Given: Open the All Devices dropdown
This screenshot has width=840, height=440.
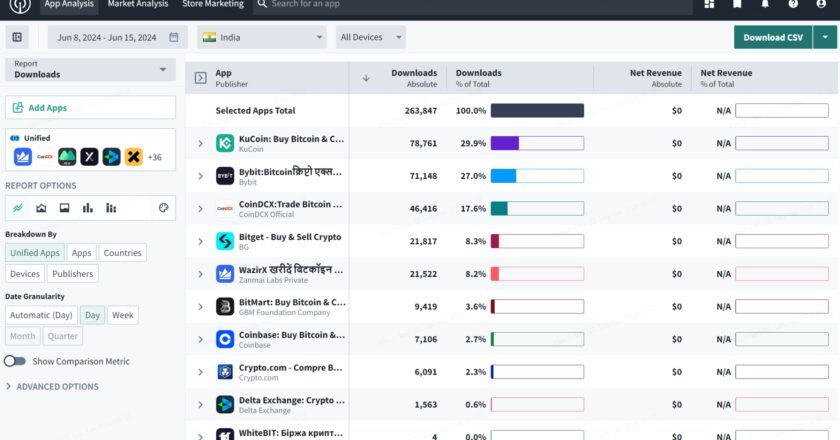Looking at the screenshot, I should click(371, 37).
